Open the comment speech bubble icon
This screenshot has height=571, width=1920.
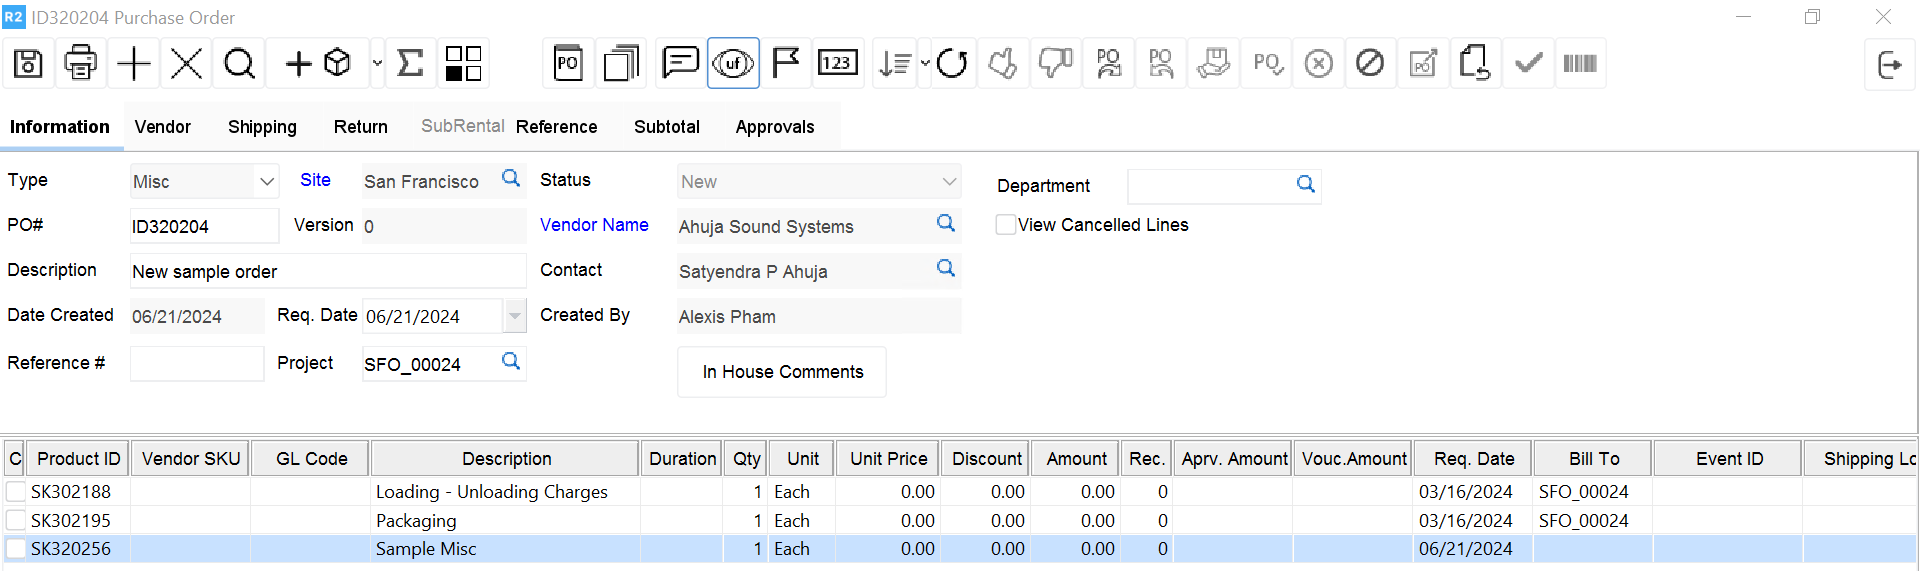coord(680,64)
